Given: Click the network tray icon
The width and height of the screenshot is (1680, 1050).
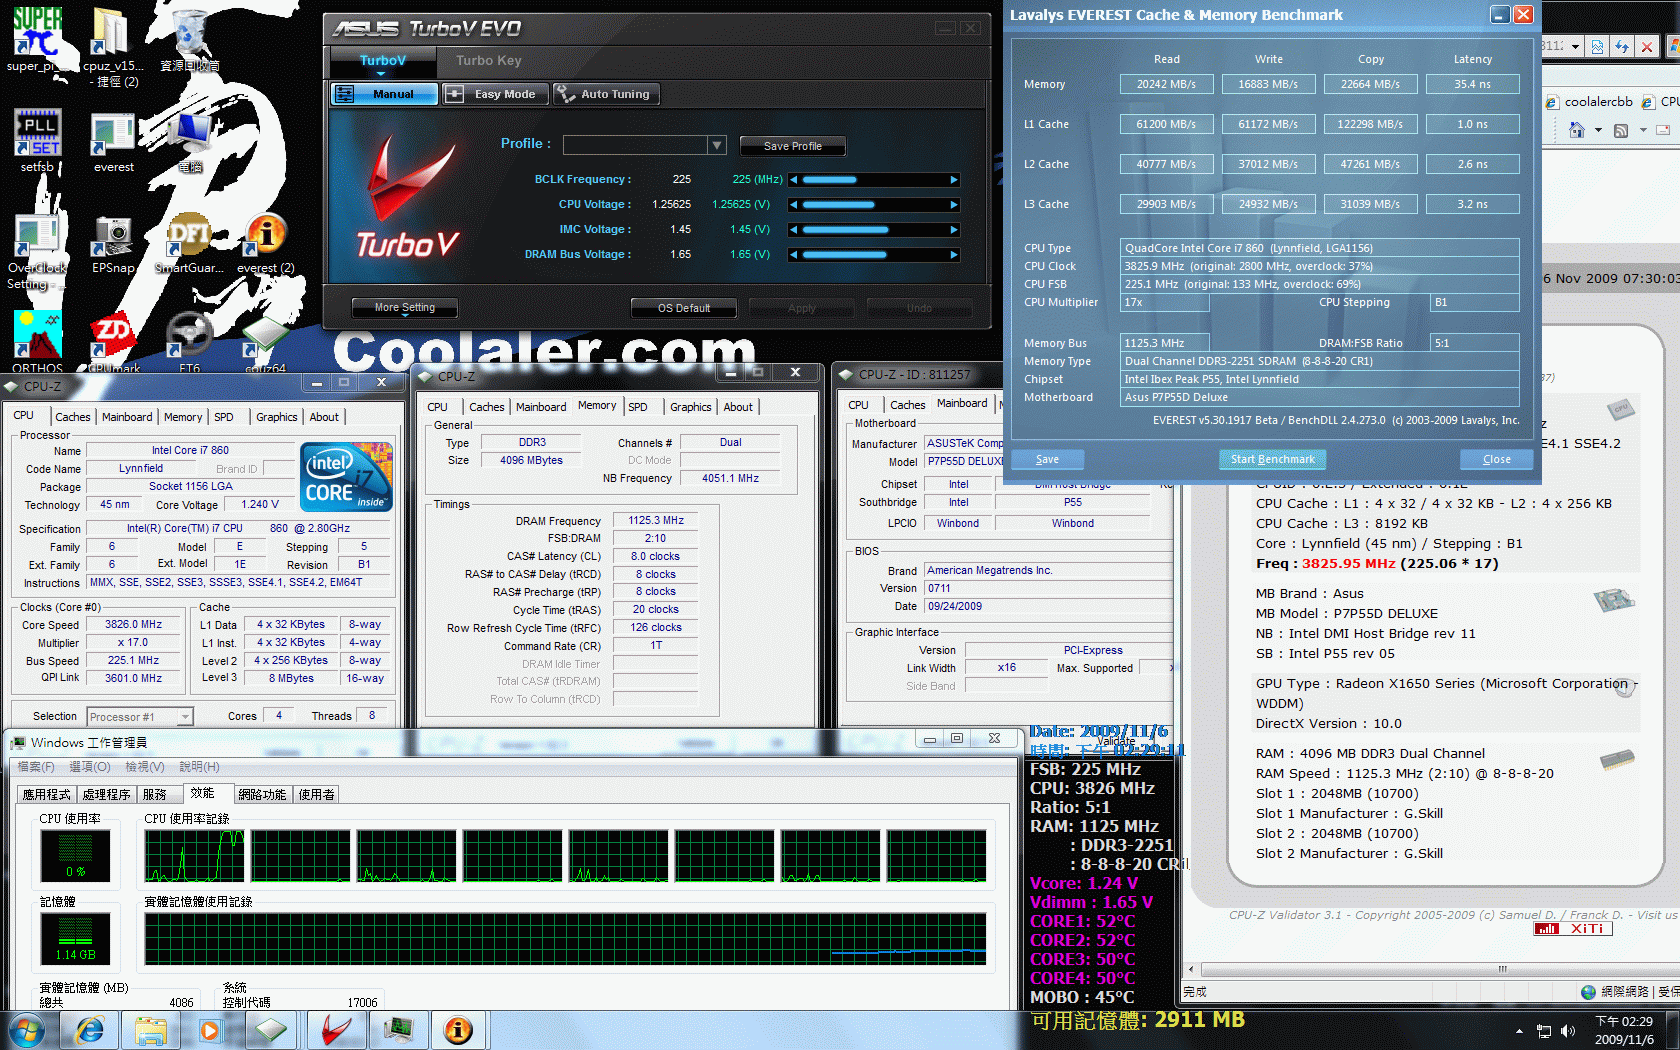Looking at the screenshot, I should pos(1544,1031).
